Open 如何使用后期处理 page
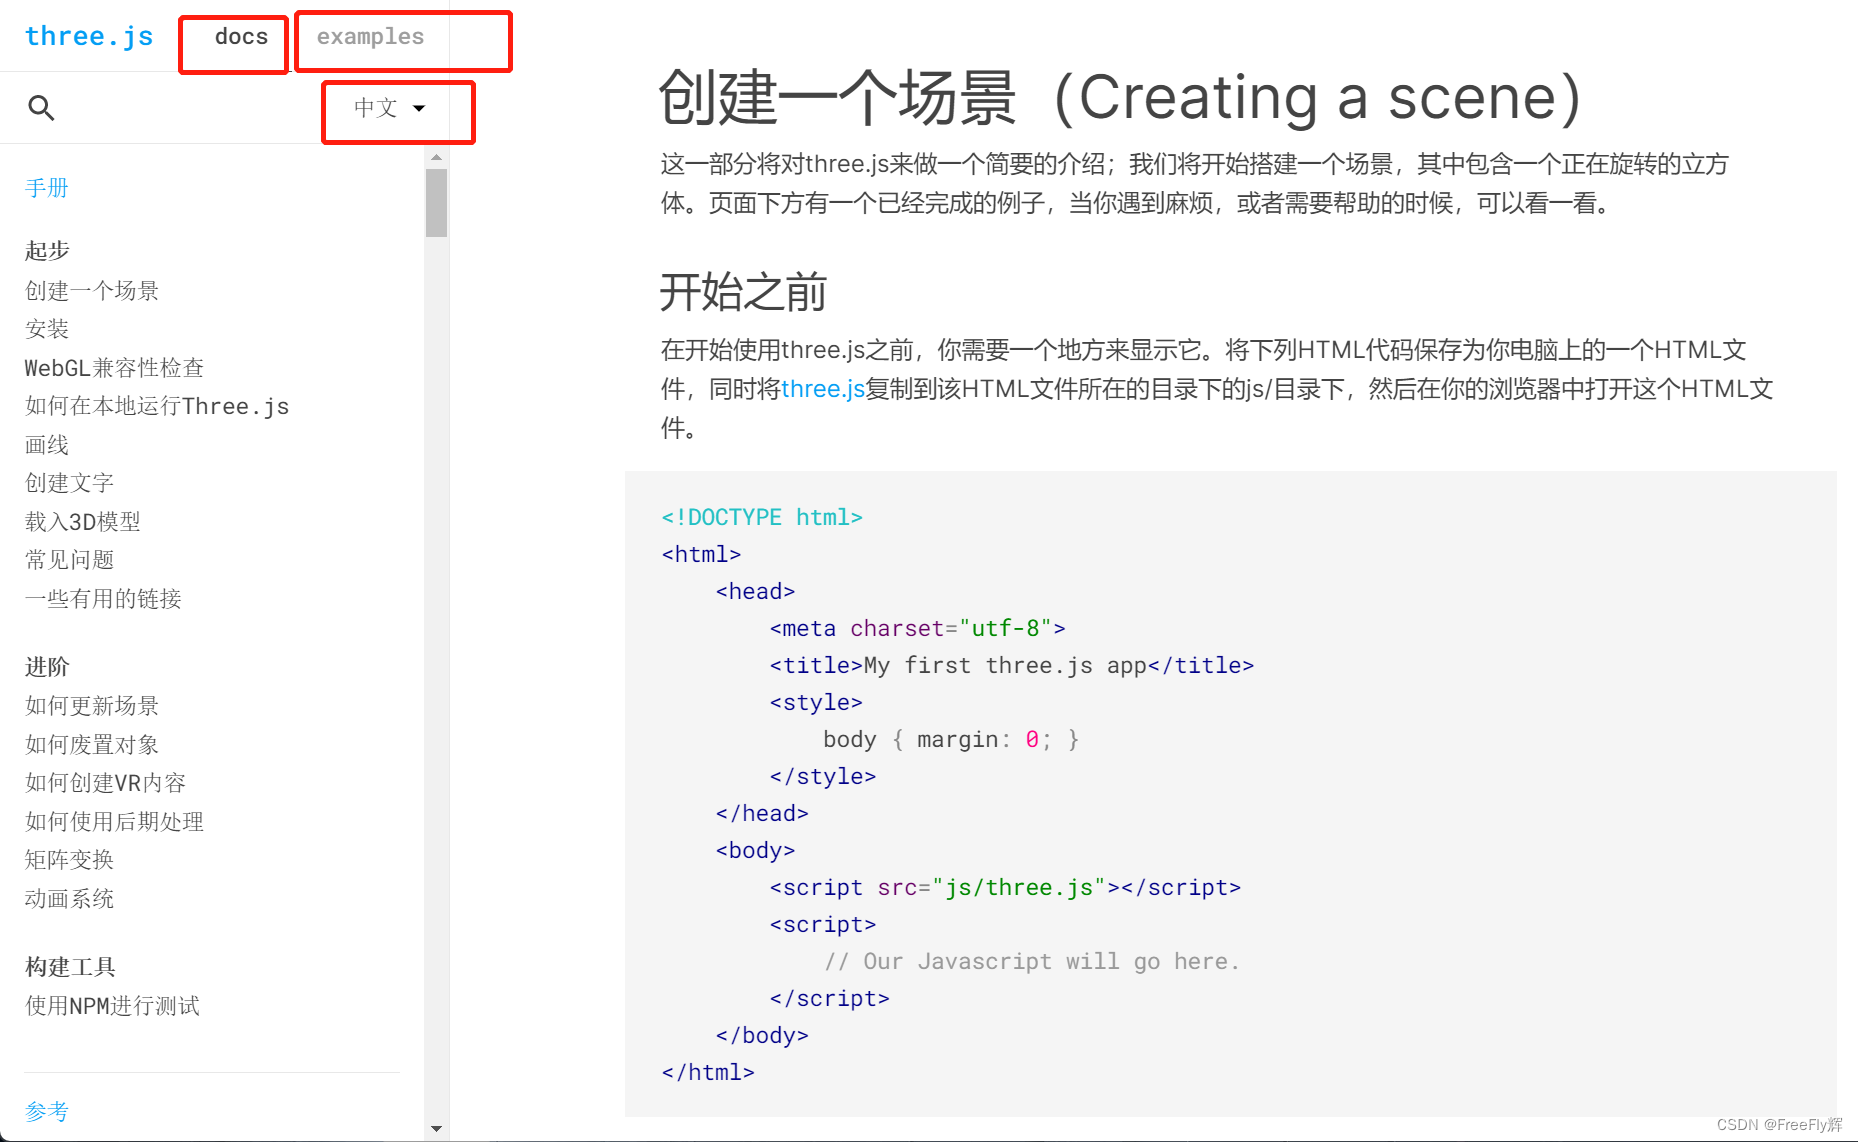This screenshot has height=1142, width=1858. coord(114,822)
